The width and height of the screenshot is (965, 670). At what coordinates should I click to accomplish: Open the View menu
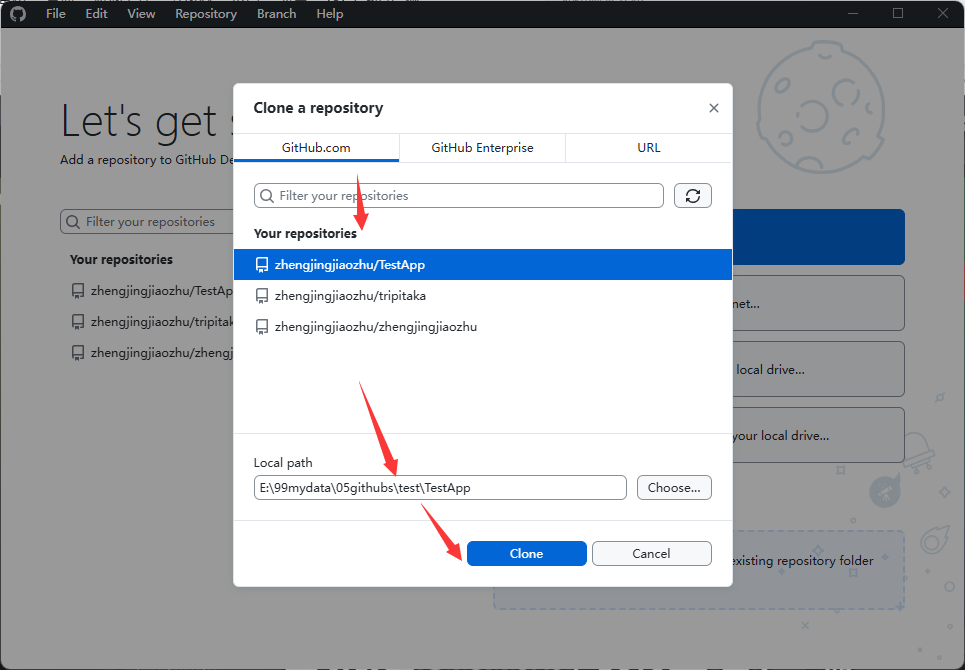click(141, 14)
